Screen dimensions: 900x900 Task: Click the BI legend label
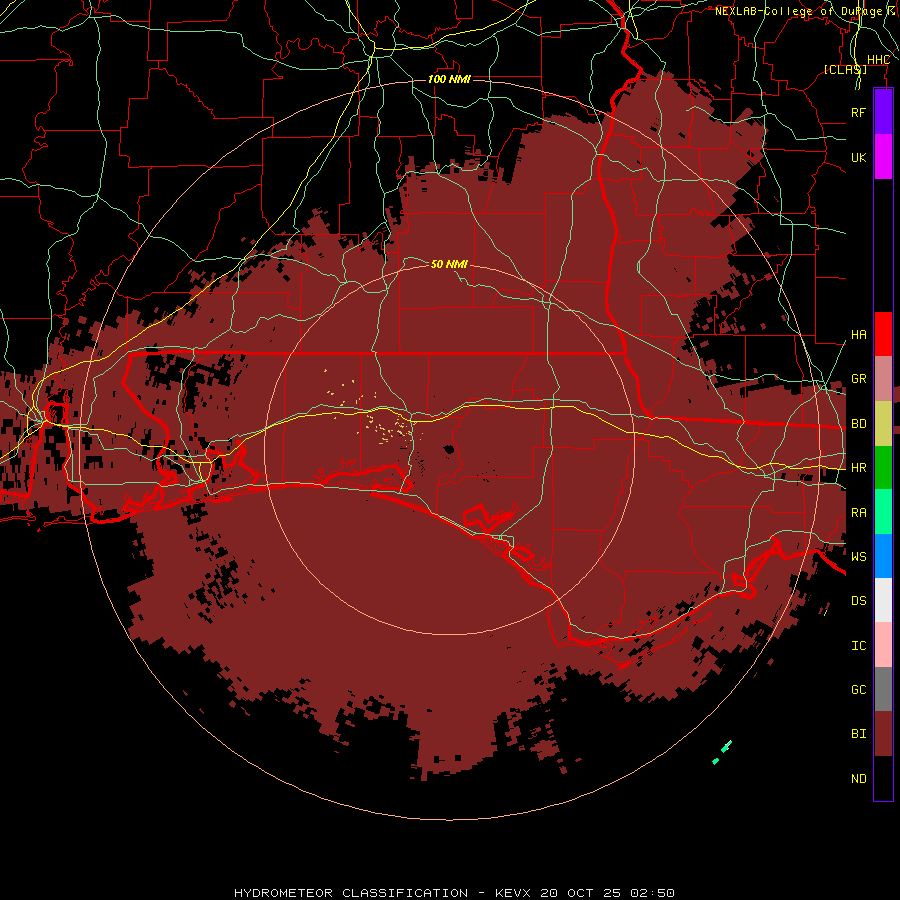(x=858, y=734)
